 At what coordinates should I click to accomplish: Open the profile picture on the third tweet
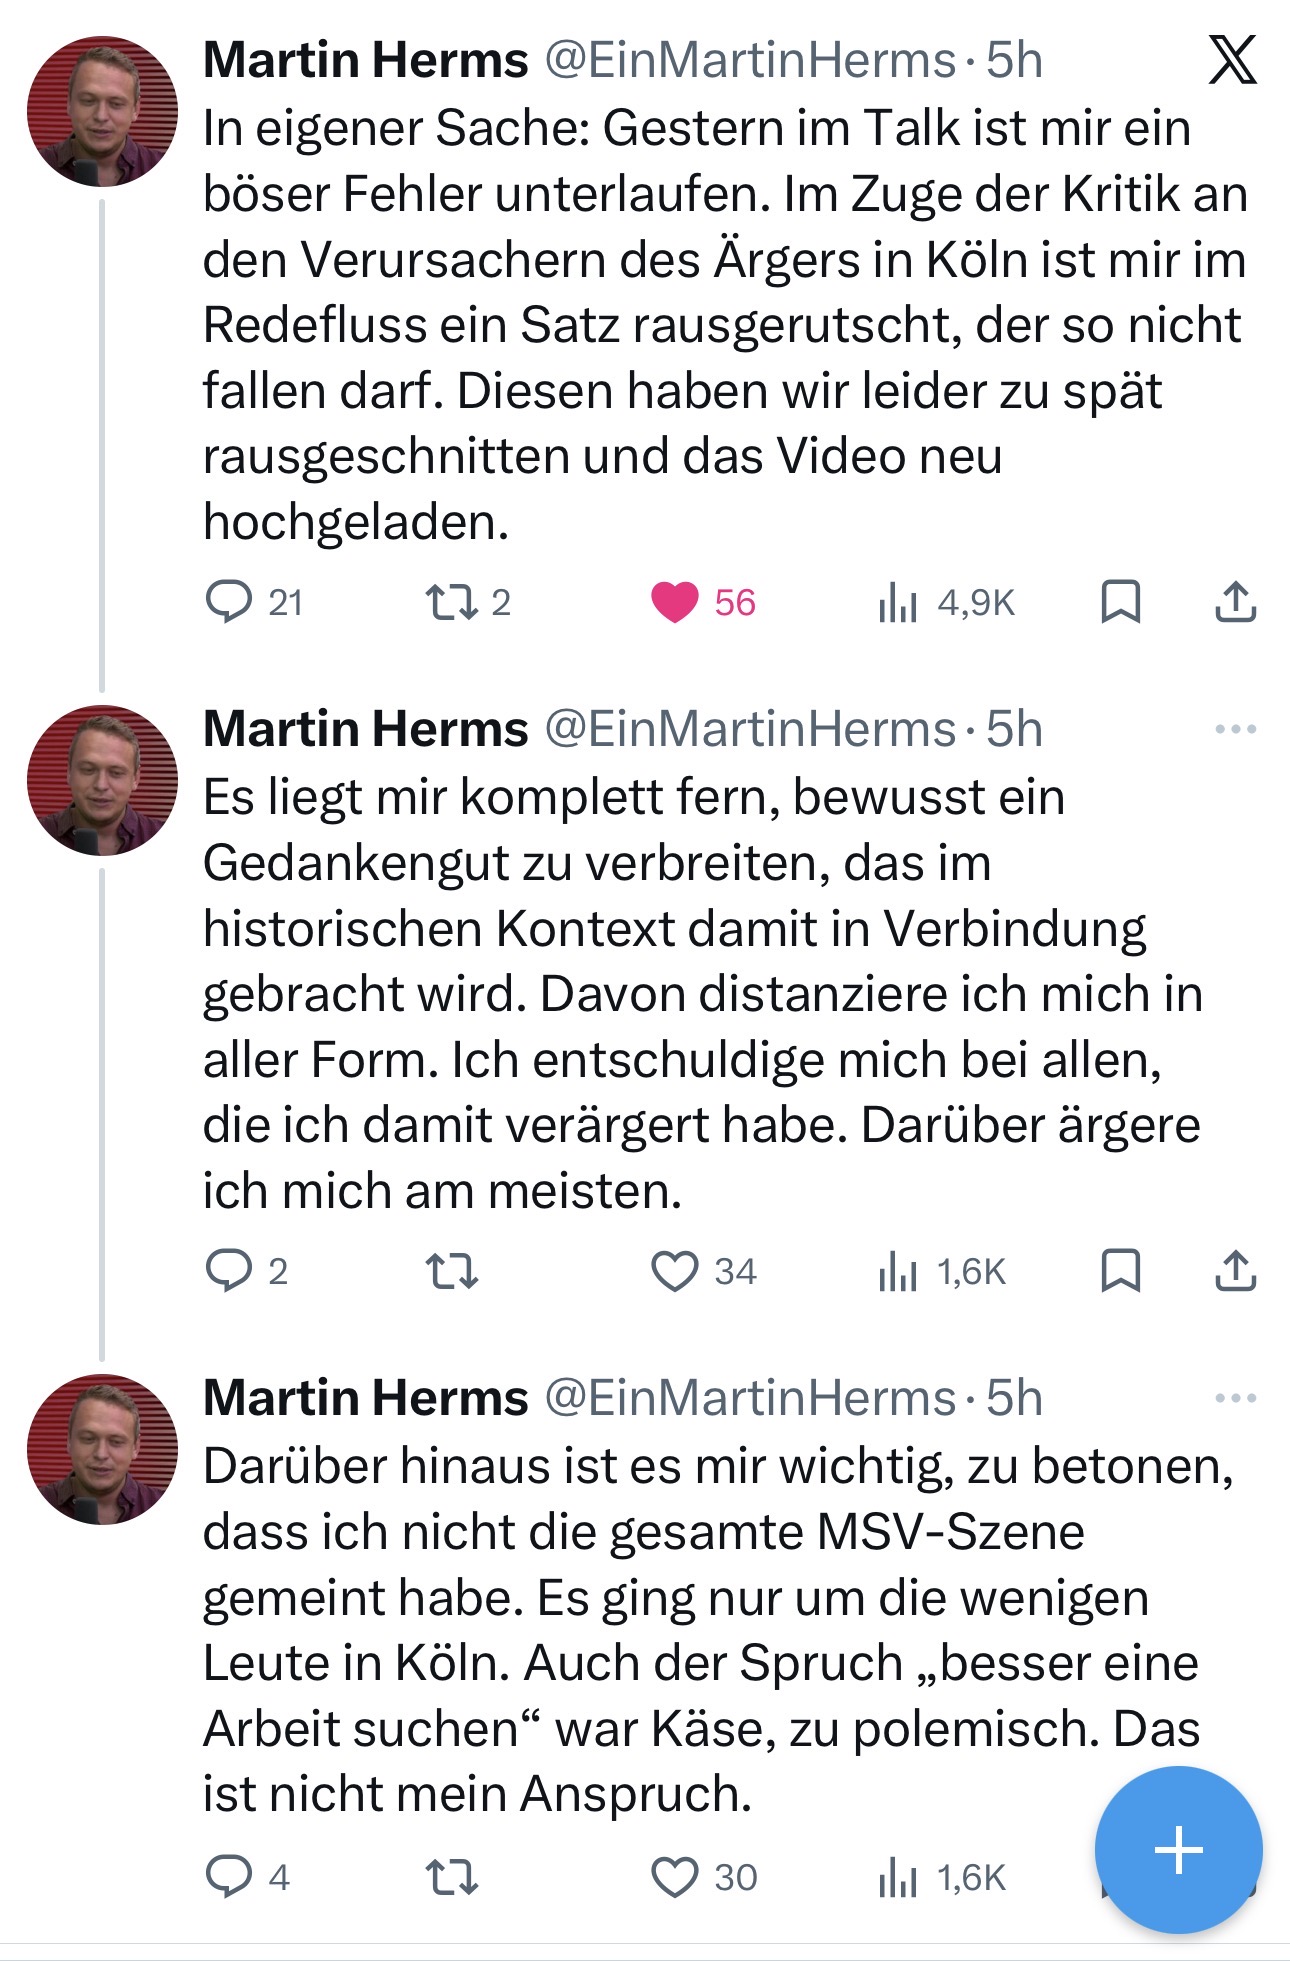[x=102, y=1449]
